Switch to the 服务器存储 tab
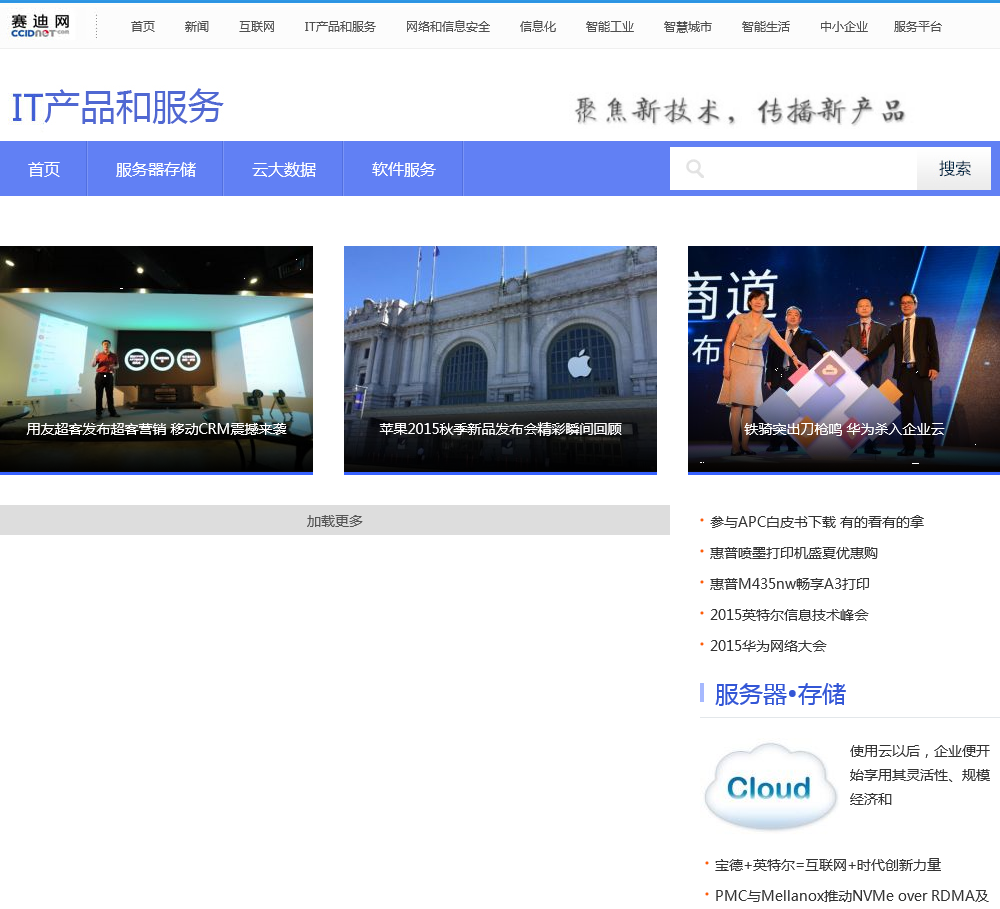 pyautogui.click(x=155, y=170)
